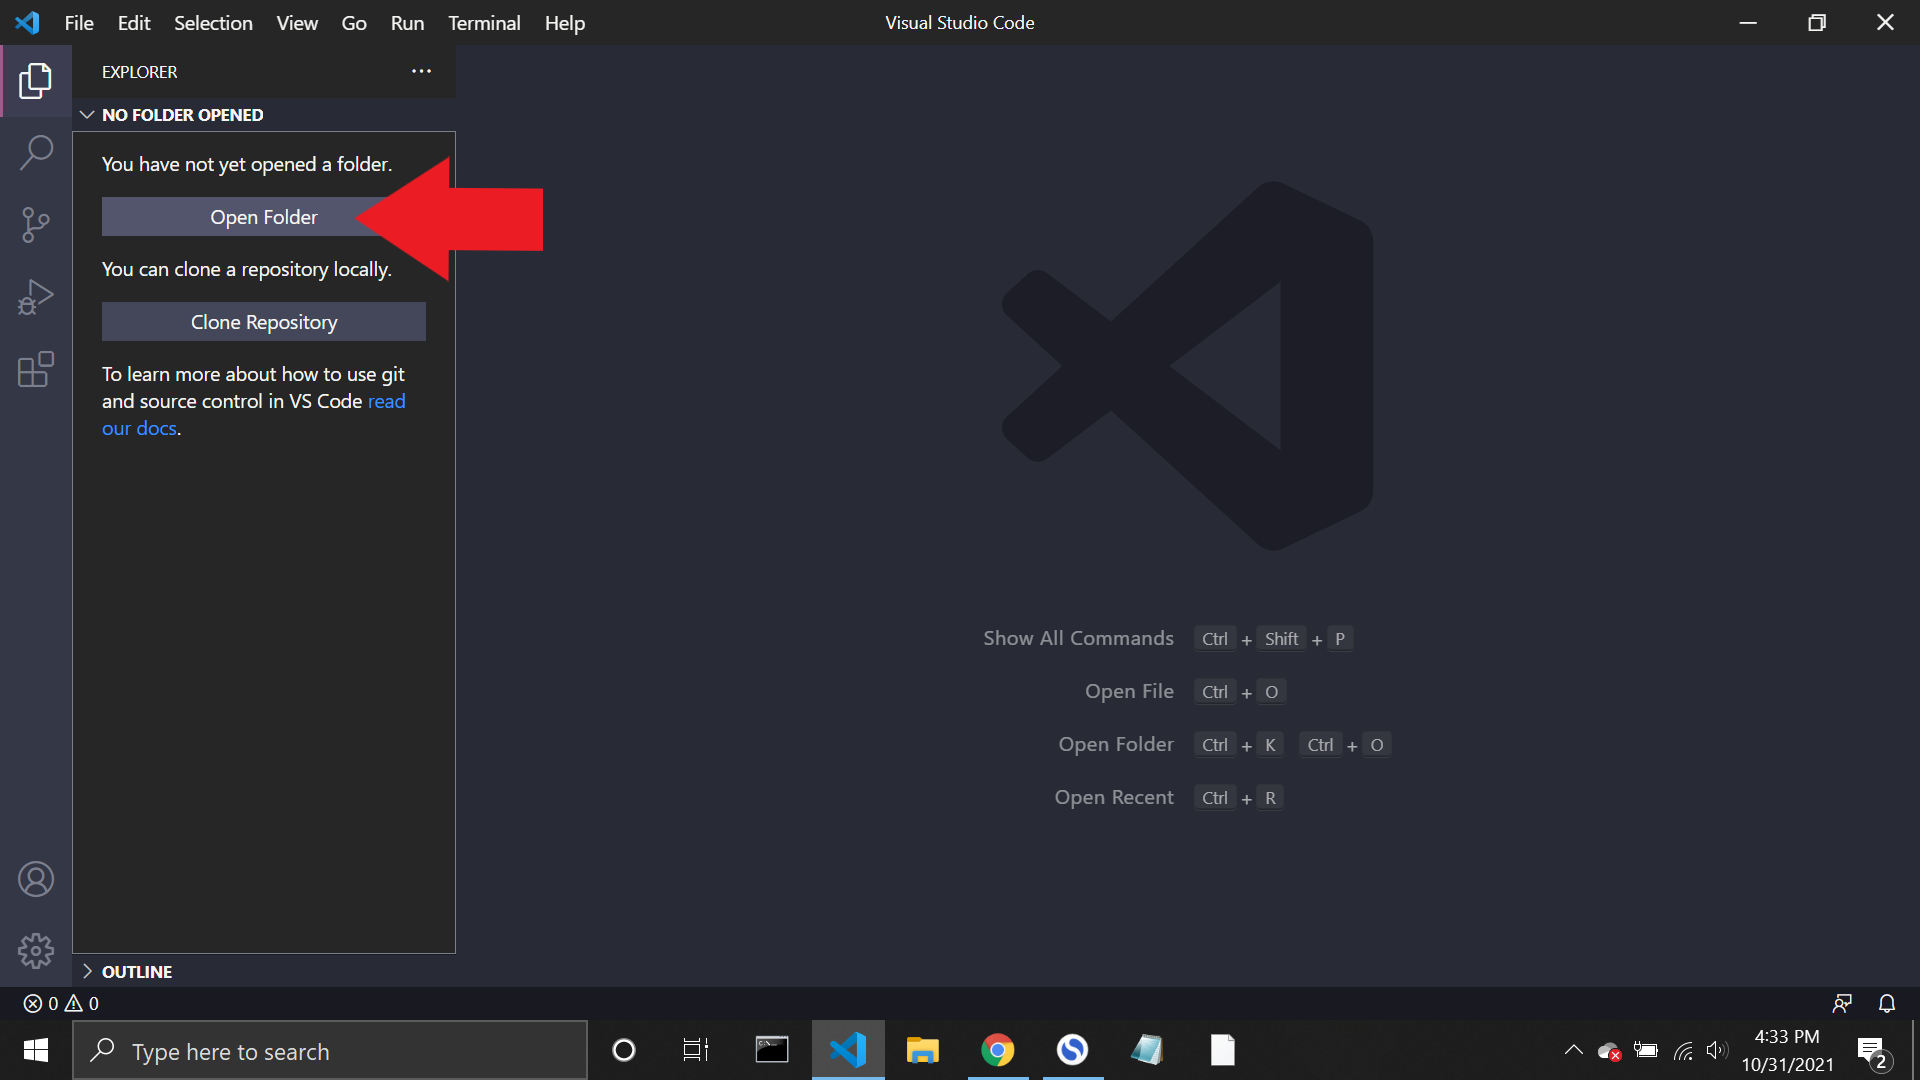Click the Open Folder button
1920x1080 pixels.
click(x=263, y=216)
